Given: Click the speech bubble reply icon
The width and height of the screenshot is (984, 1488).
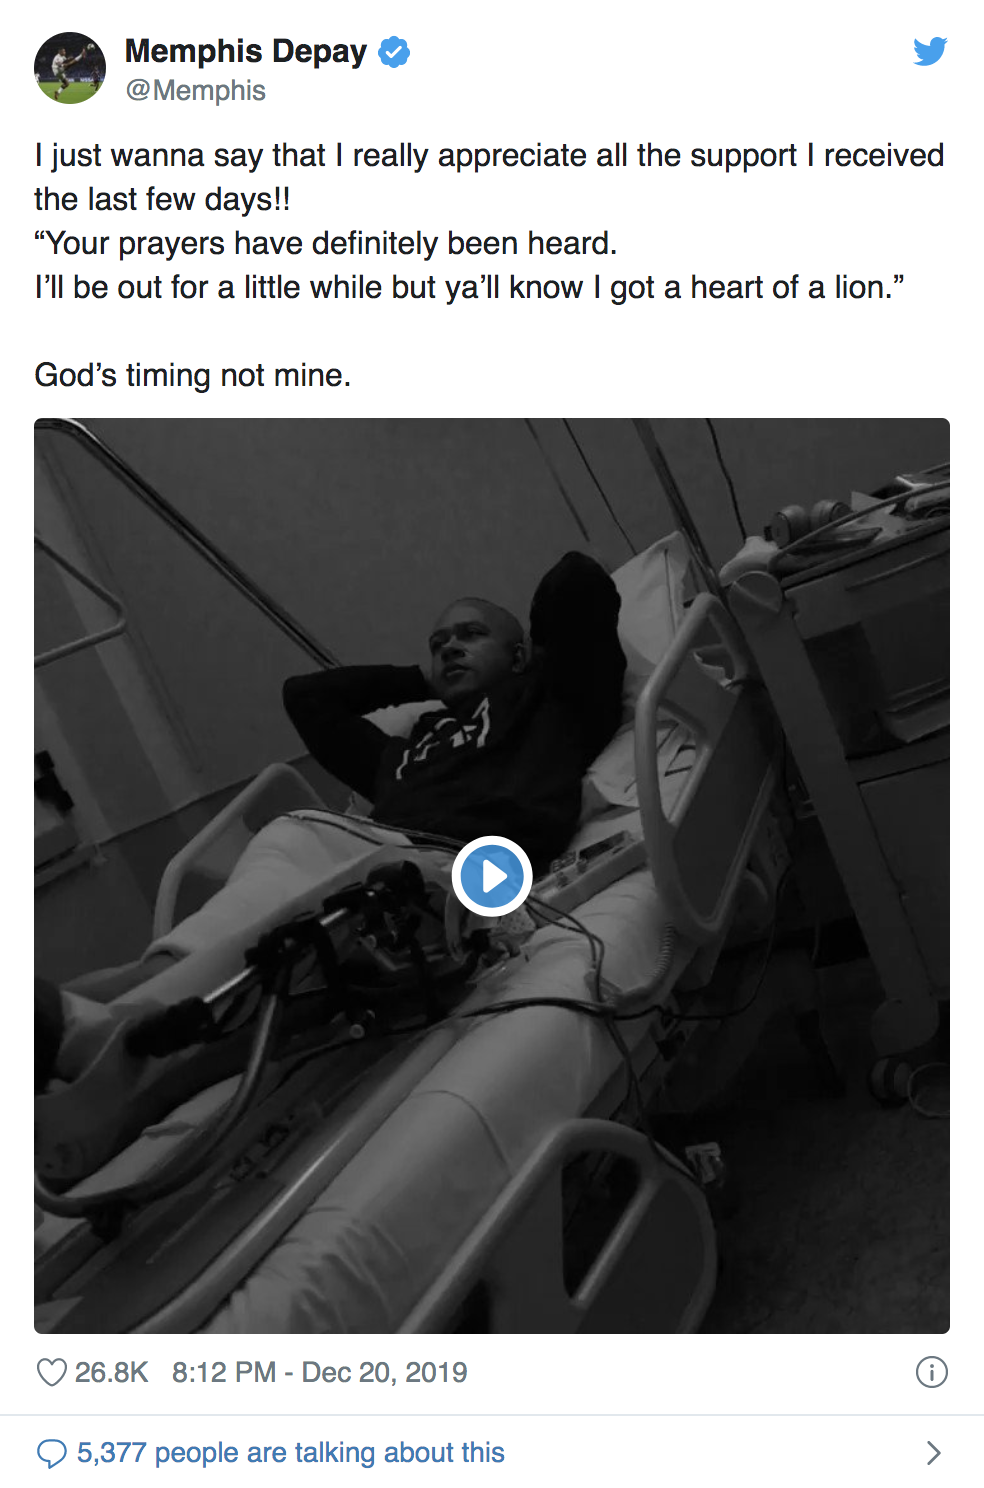Looking at the screenshot, I should pos(52,1453).
